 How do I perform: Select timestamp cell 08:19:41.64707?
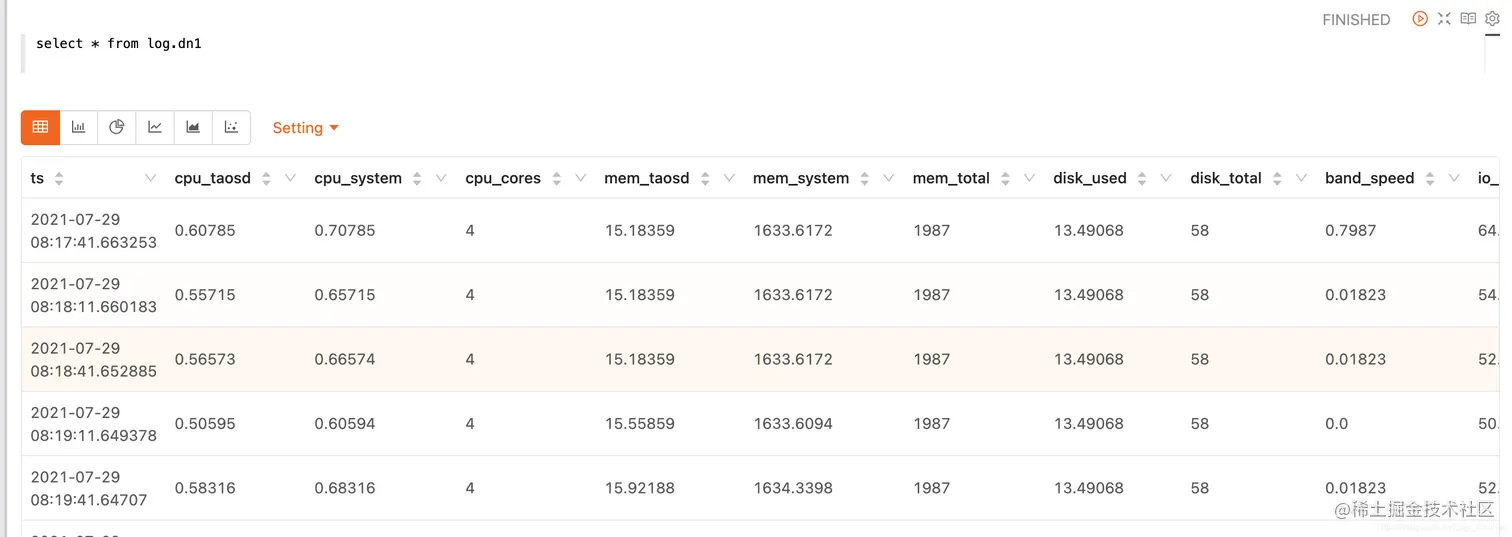point(89,488)
